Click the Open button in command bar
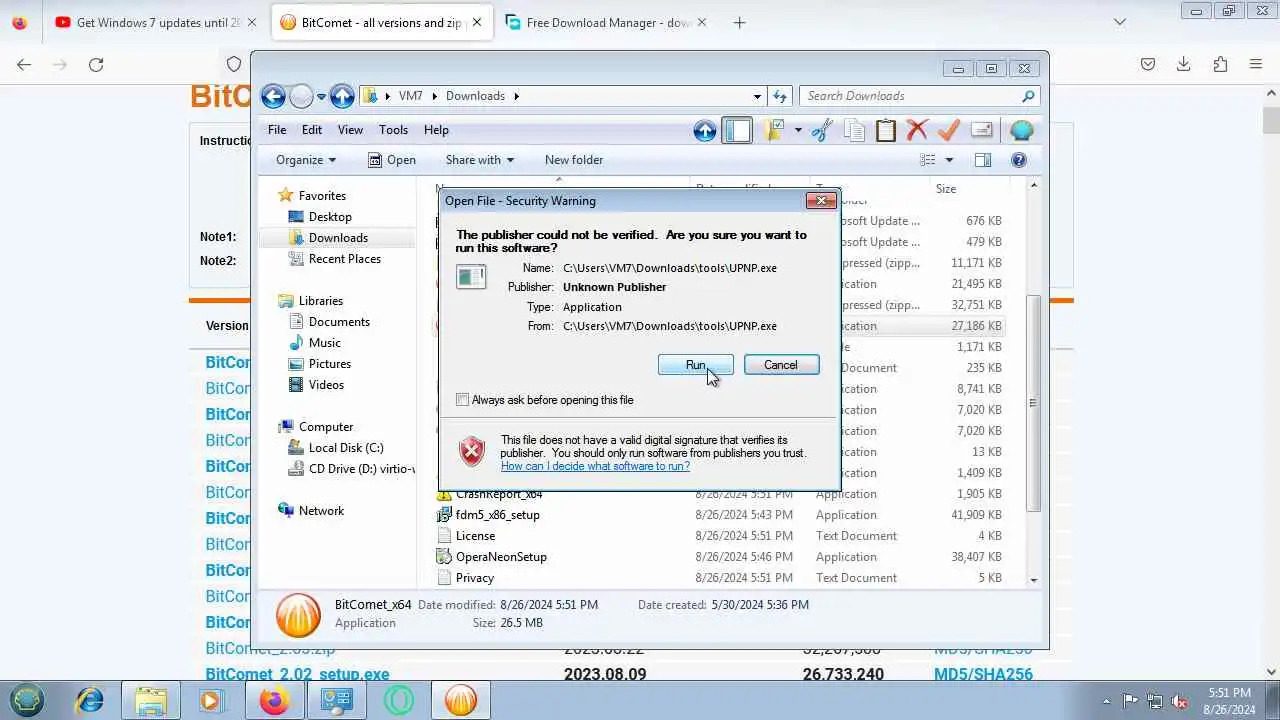The height and width of the screenshot is (720, 1280). pyautogui.click(x=392, y=160)
